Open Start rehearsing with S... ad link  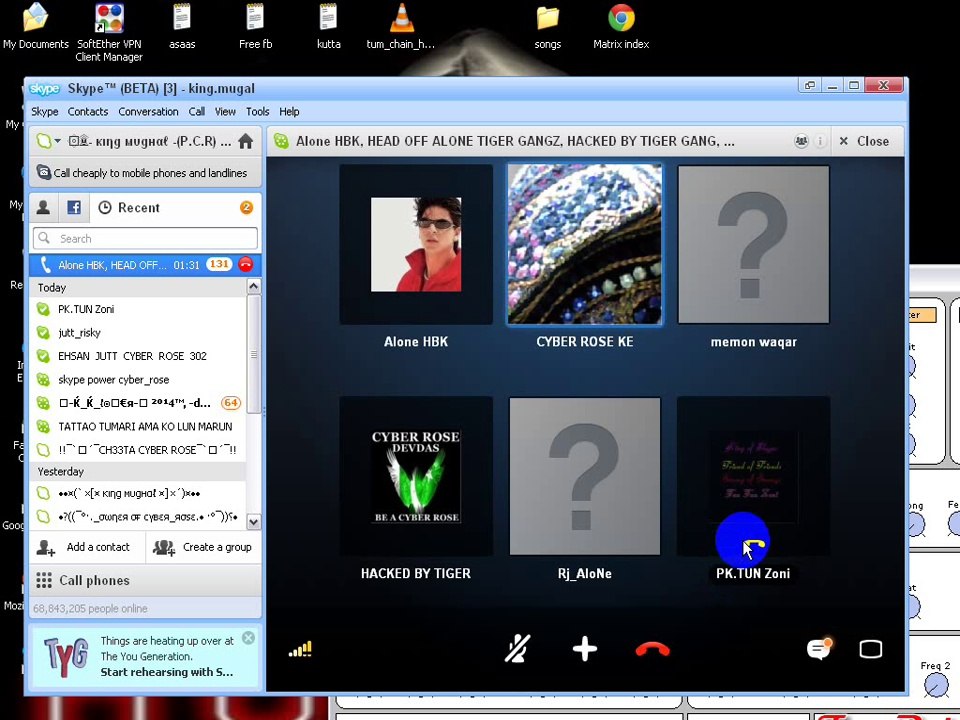pyautogui.click(x=167, y=672)
